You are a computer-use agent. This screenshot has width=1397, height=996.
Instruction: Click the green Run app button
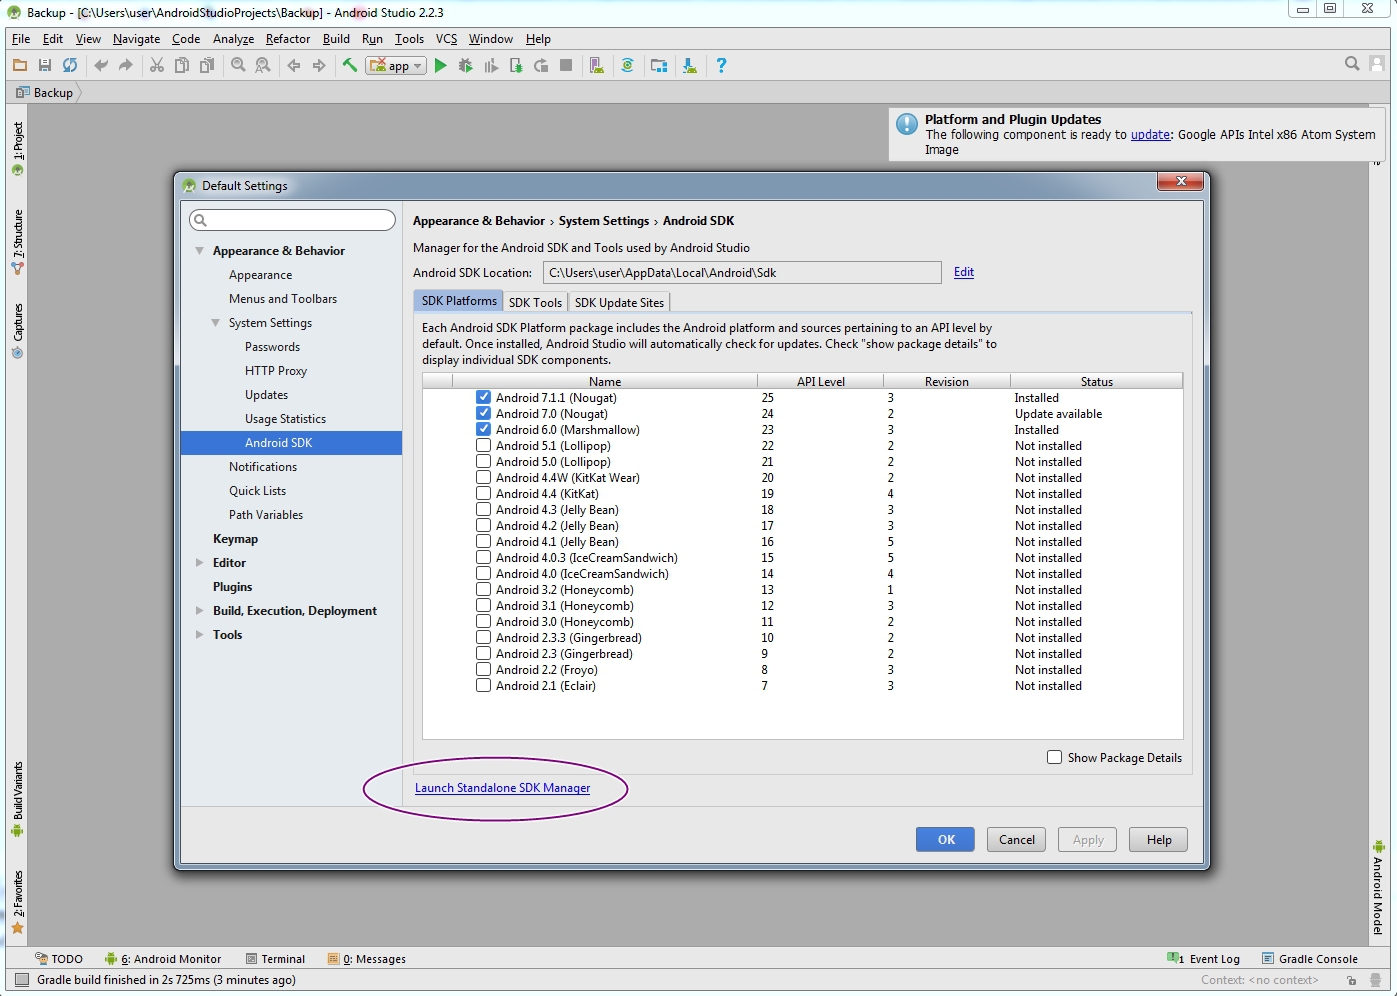(440, 66)
